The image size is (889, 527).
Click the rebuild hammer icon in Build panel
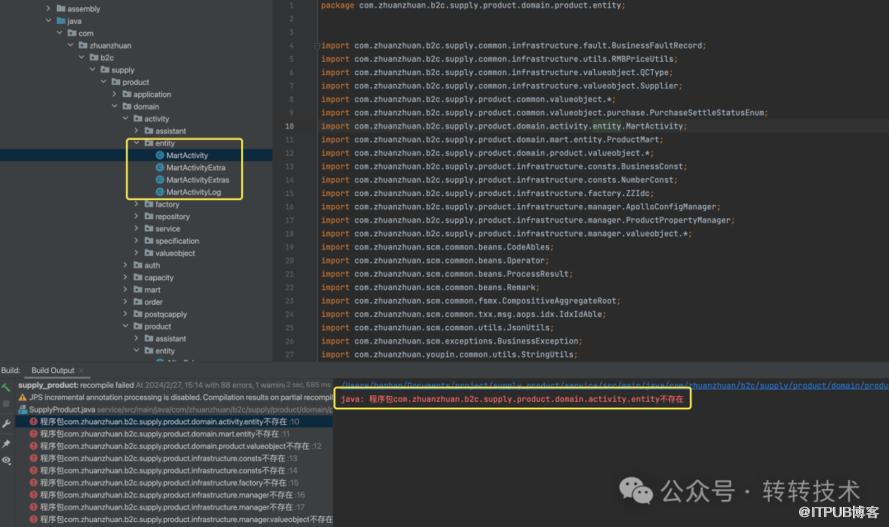(6, 388)
